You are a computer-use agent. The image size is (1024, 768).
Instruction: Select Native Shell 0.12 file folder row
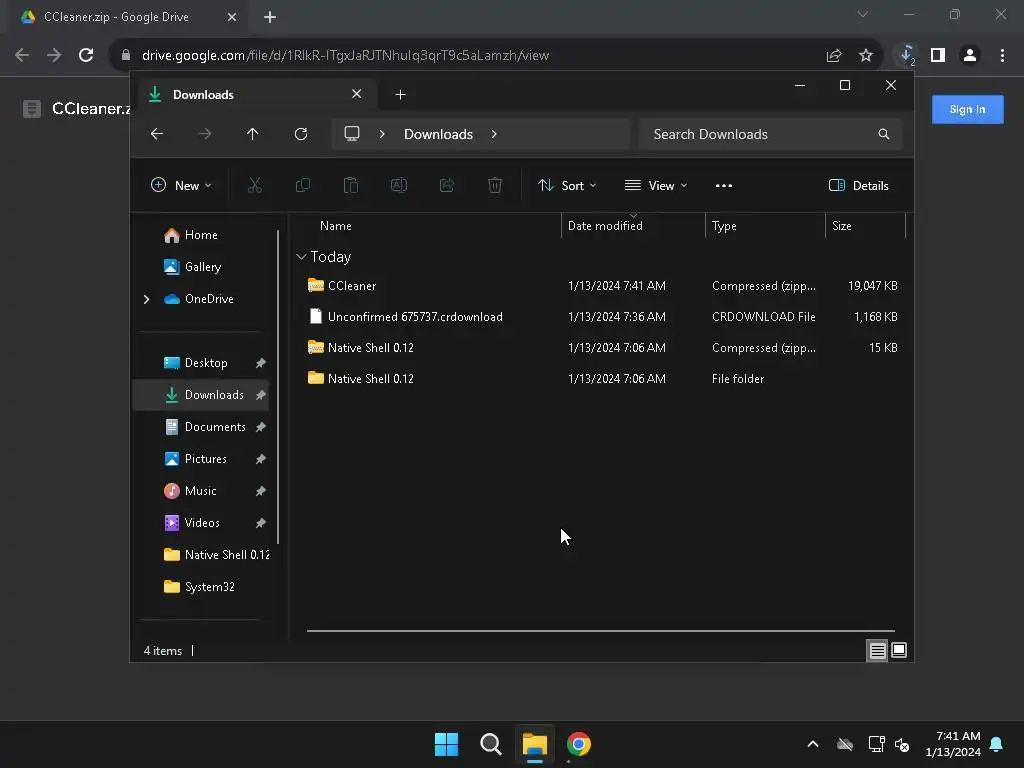(601, 379)
